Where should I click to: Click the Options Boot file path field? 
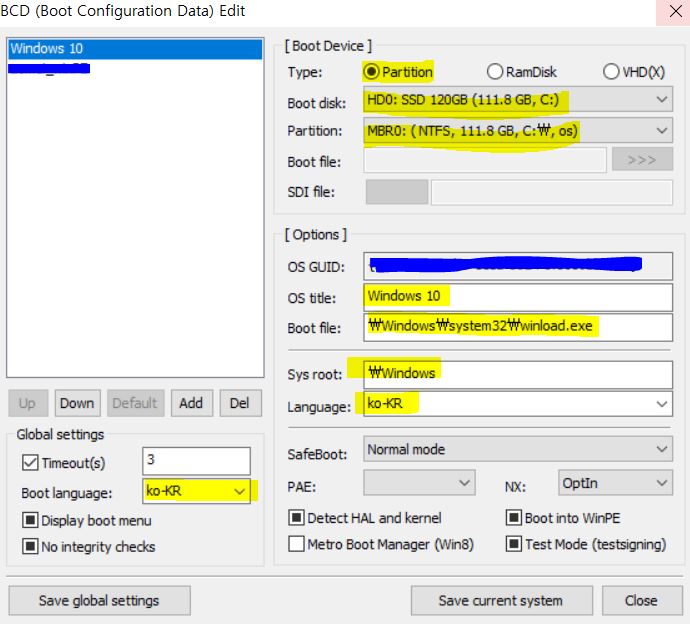[x=518, y=327]
